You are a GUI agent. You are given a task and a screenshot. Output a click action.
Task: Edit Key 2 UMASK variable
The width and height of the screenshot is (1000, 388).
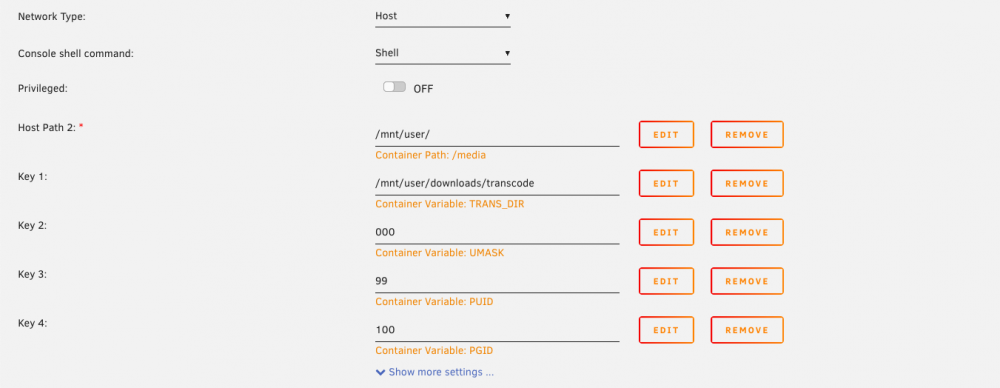pos(666,232)
